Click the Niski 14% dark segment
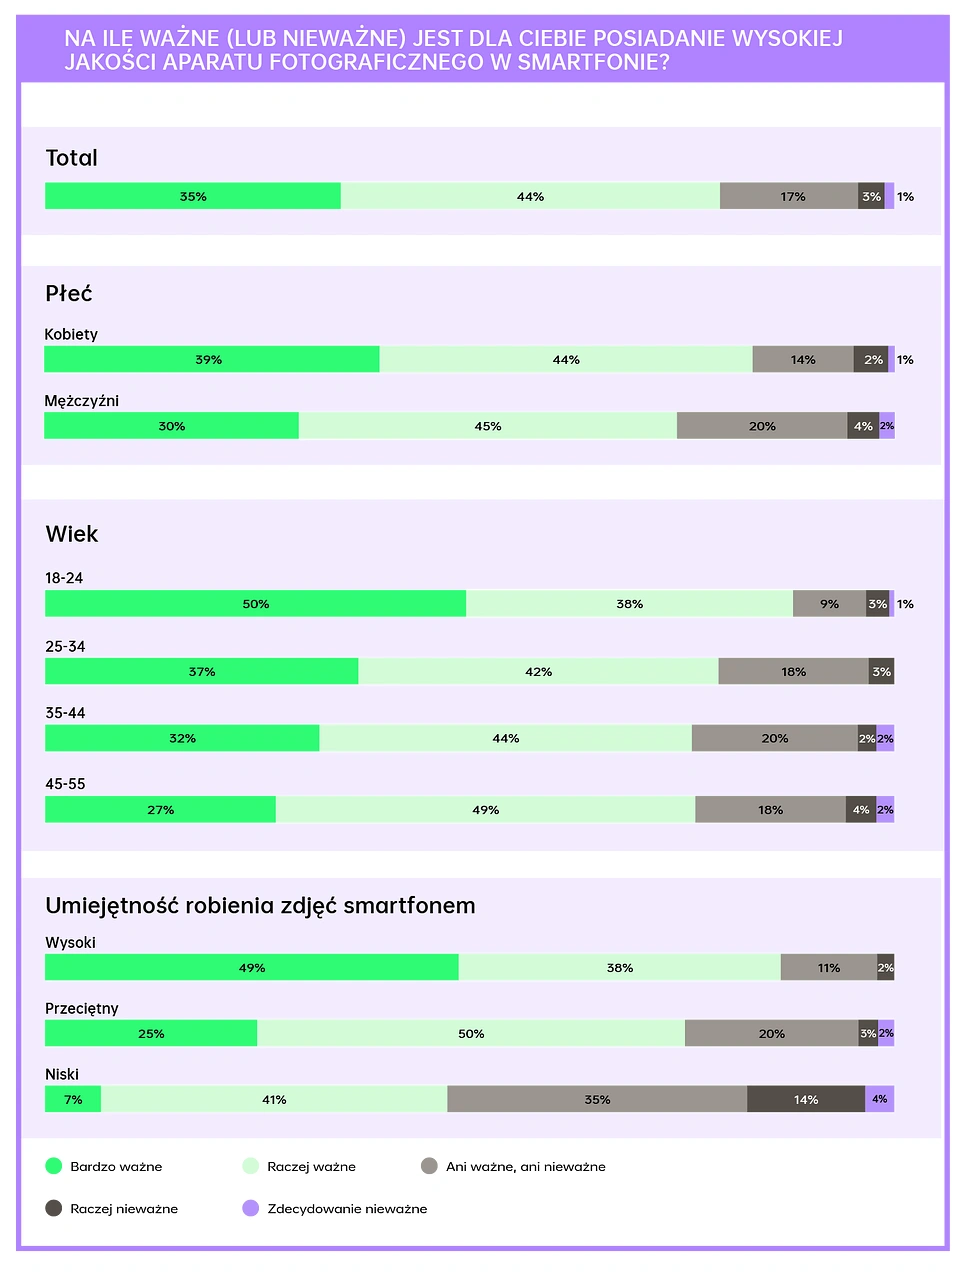 (806, 1099)
